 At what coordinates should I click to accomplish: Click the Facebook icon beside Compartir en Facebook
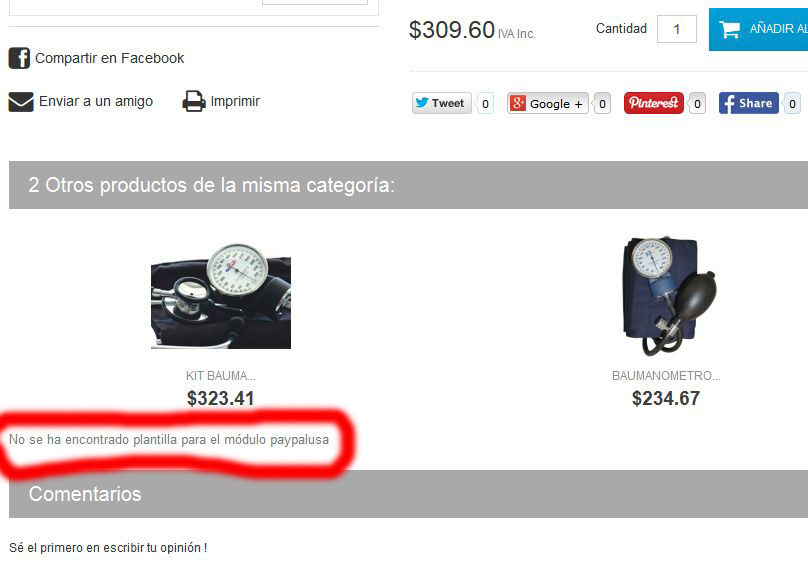[x=19, y=58]
